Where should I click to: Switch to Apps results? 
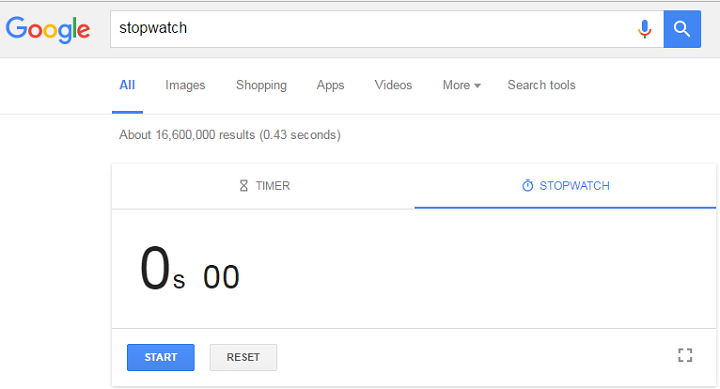pyautogui.click(x=330, y=85)
